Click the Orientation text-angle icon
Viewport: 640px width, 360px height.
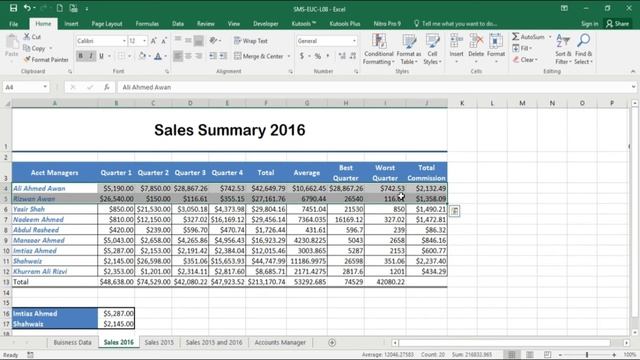click(x=213, y=40)
